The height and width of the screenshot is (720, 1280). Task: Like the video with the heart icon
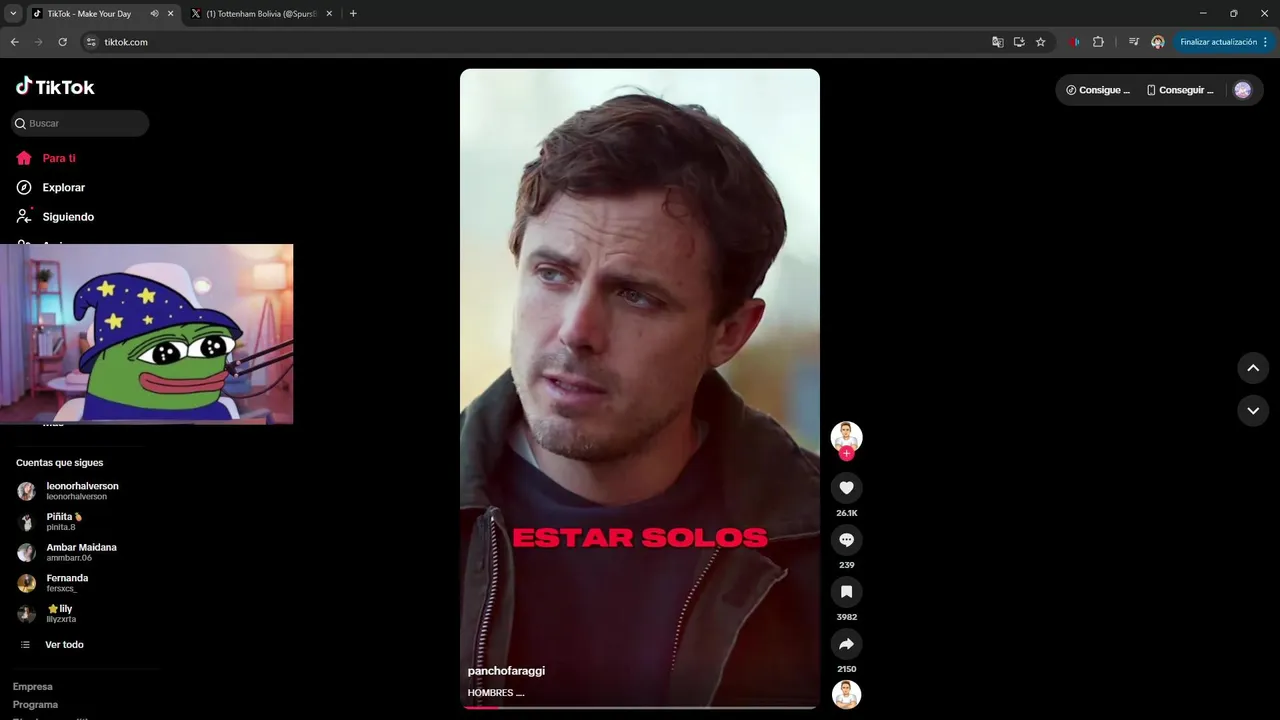(x=846, y=487)
